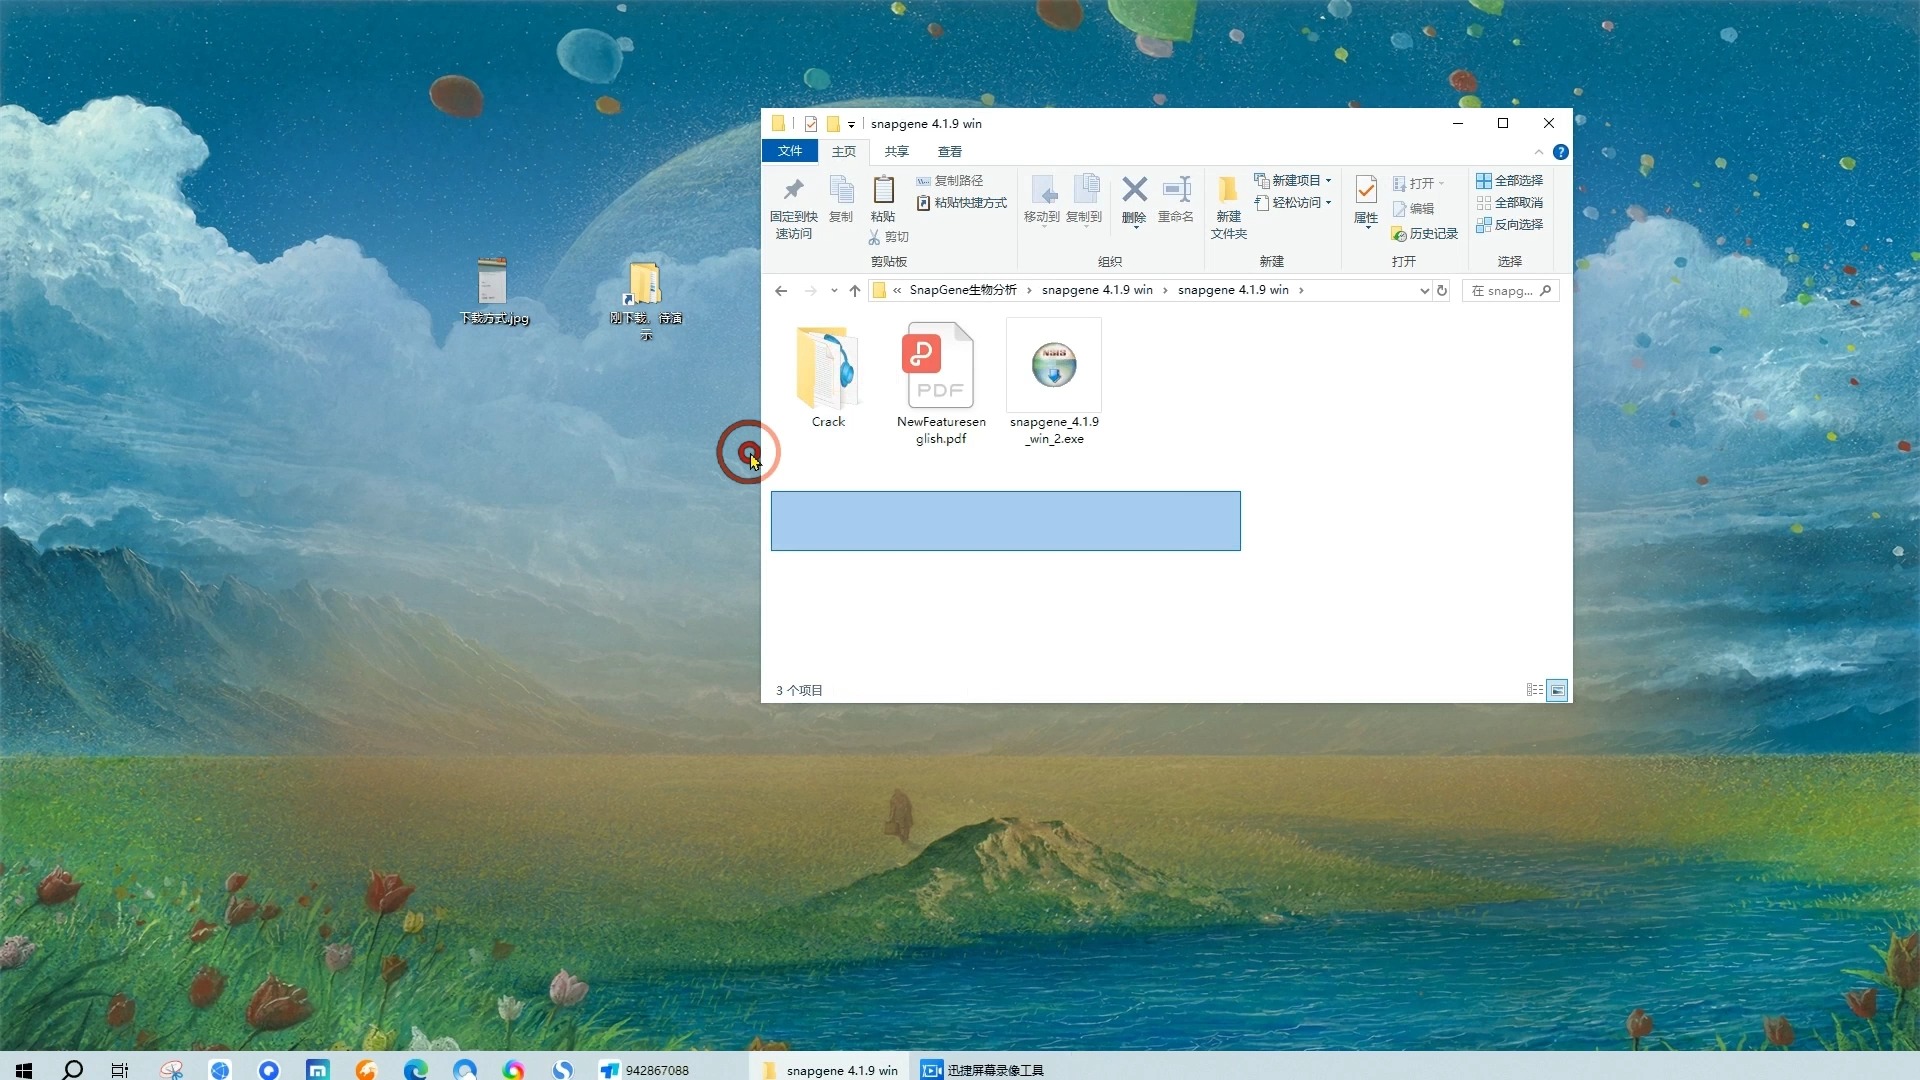Click the 3 个项目 status bar text

[x=799, y=691]
